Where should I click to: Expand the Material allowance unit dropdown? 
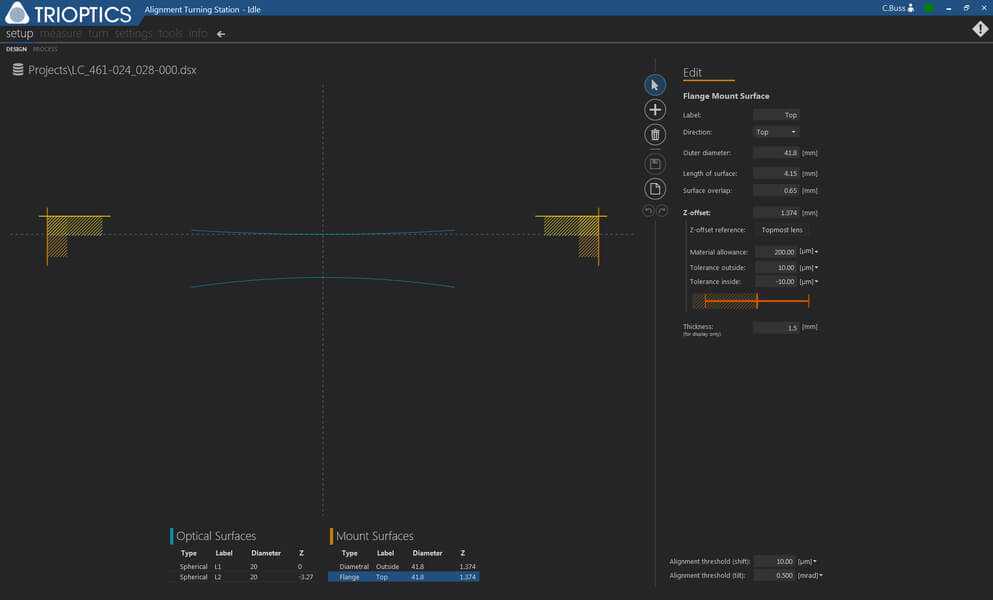click(809, 252)
